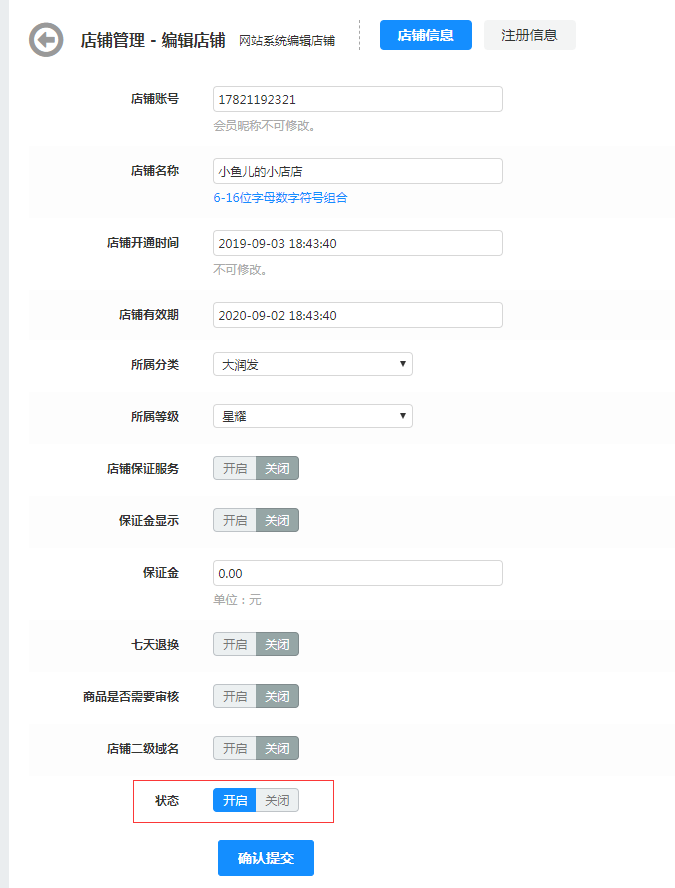Click the 店铺账号 input field
The width and height of the screenshot is (675, 888).
[x=357, y=100]
